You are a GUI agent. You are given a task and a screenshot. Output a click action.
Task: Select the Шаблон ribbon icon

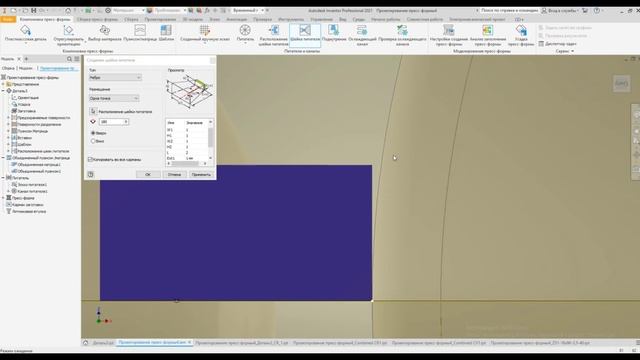tap(166, 30)
